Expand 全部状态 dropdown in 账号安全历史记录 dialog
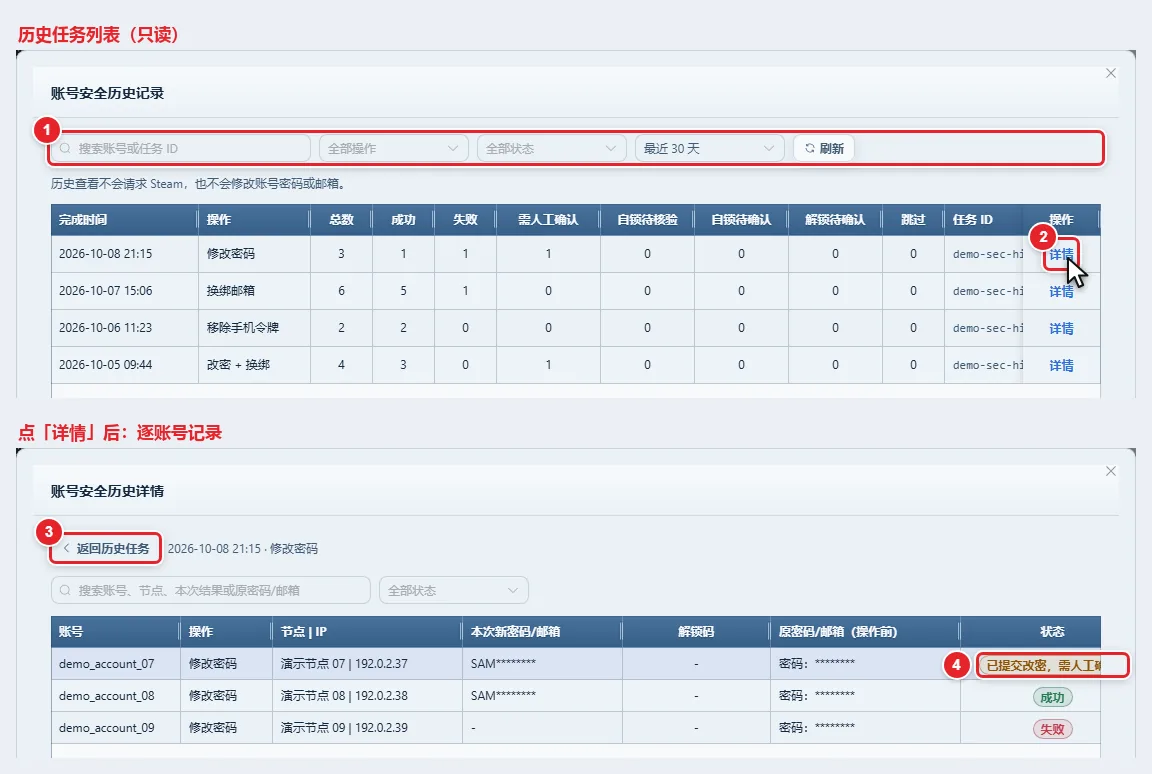 (x=551, y=148)
